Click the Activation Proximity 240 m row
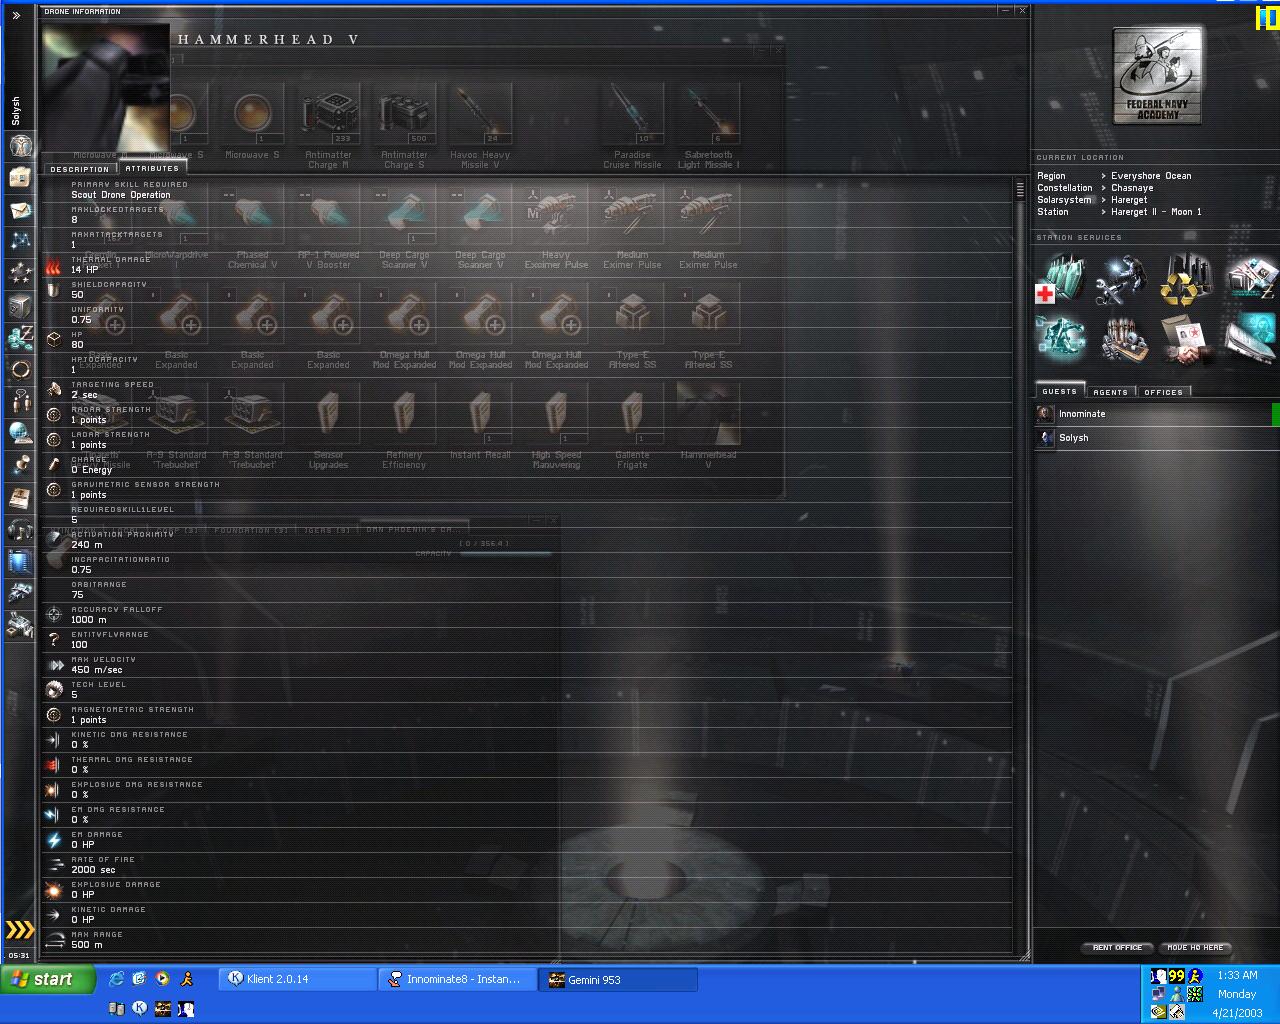The width and height of the screenshot is (1280, 1024). [526, 540]
